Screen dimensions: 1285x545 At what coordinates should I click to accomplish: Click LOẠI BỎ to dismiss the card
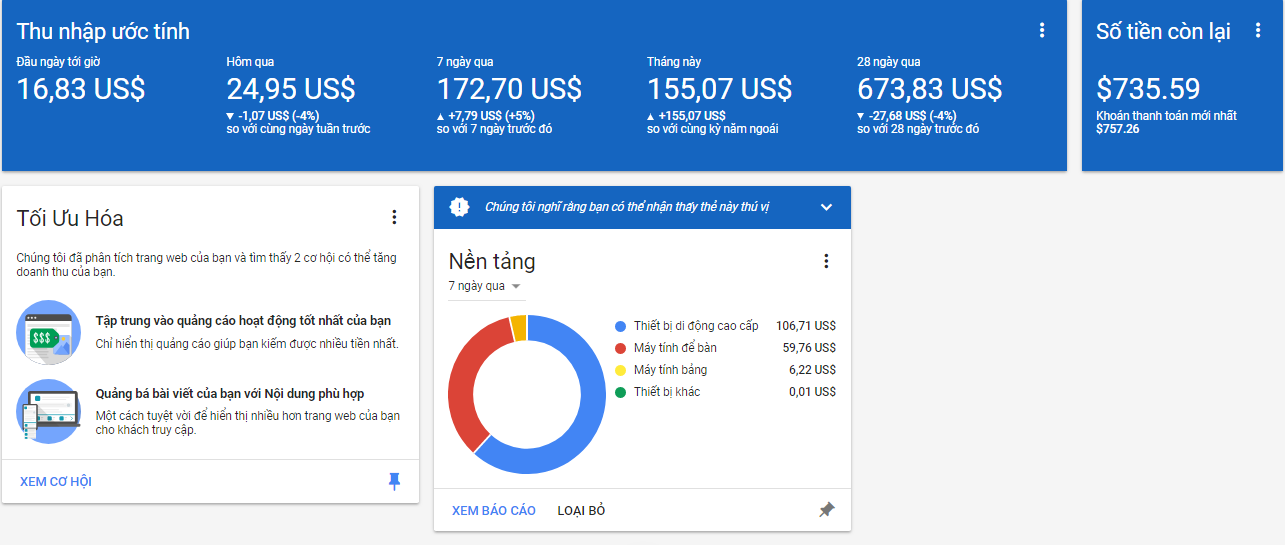(581, 511)
